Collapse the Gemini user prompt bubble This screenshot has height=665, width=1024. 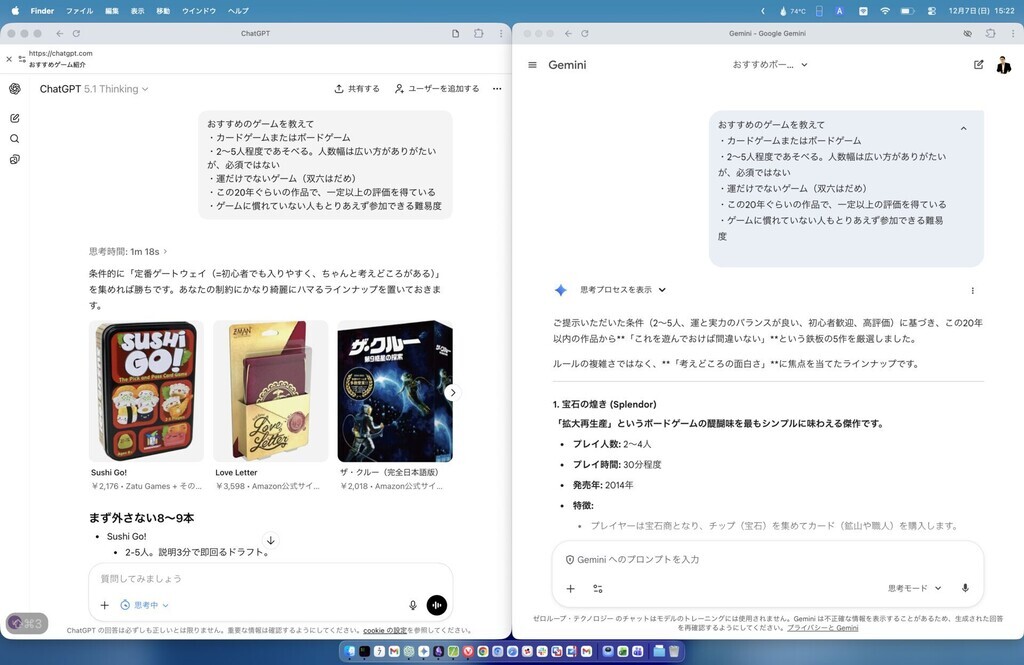963,129
